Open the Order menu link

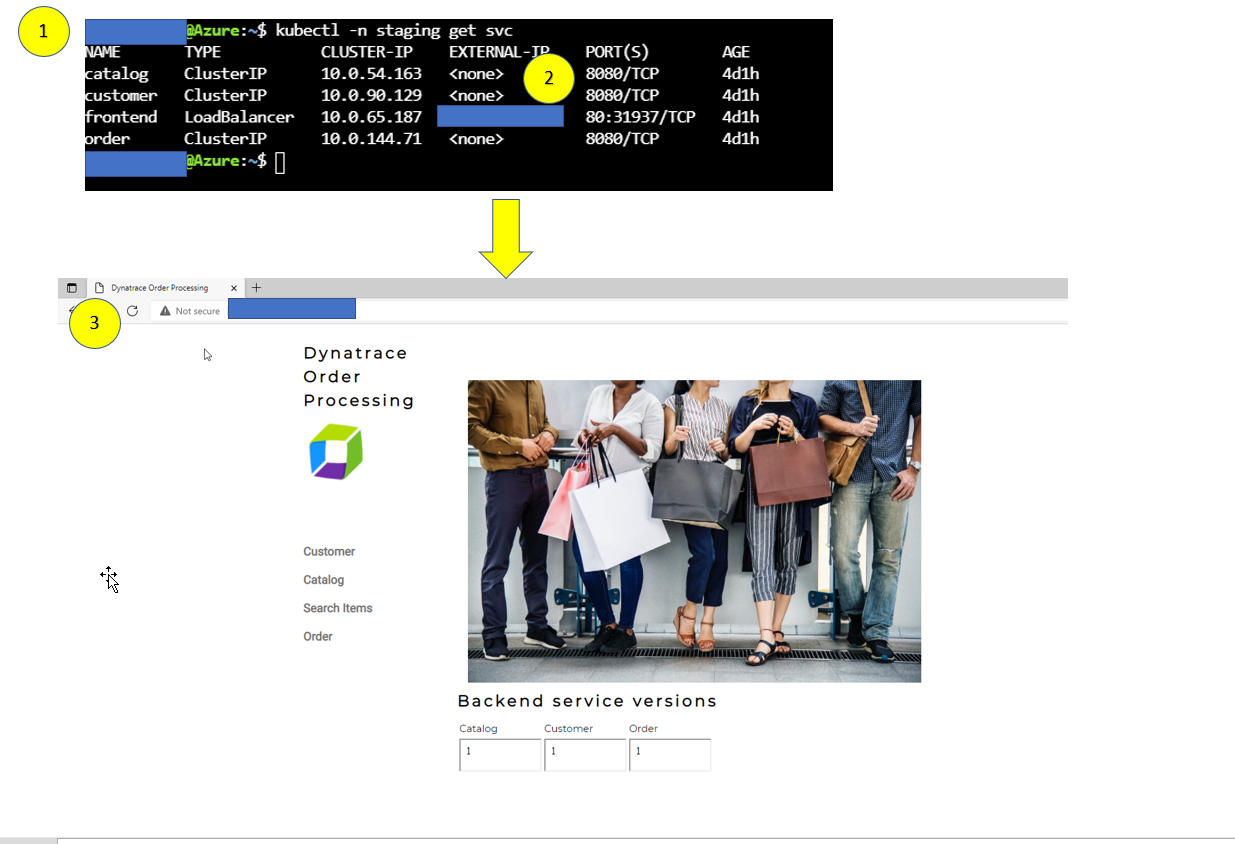(318, 636)
